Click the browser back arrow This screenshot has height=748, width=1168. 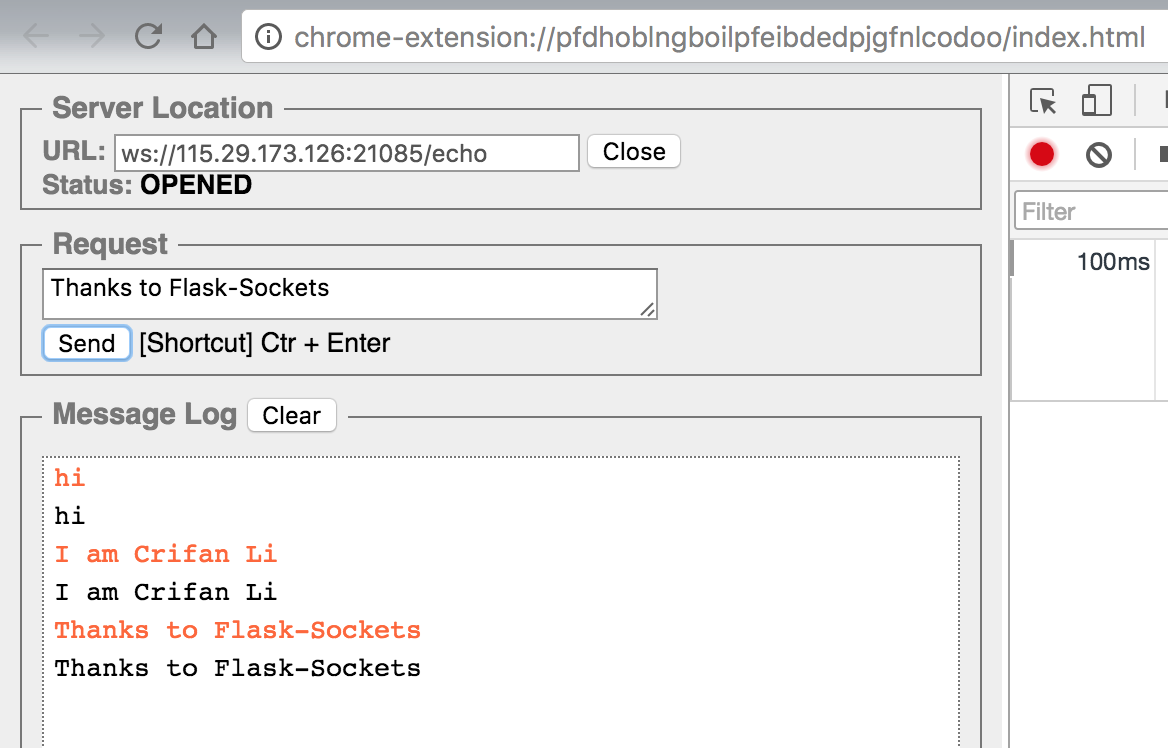point(37,38)
